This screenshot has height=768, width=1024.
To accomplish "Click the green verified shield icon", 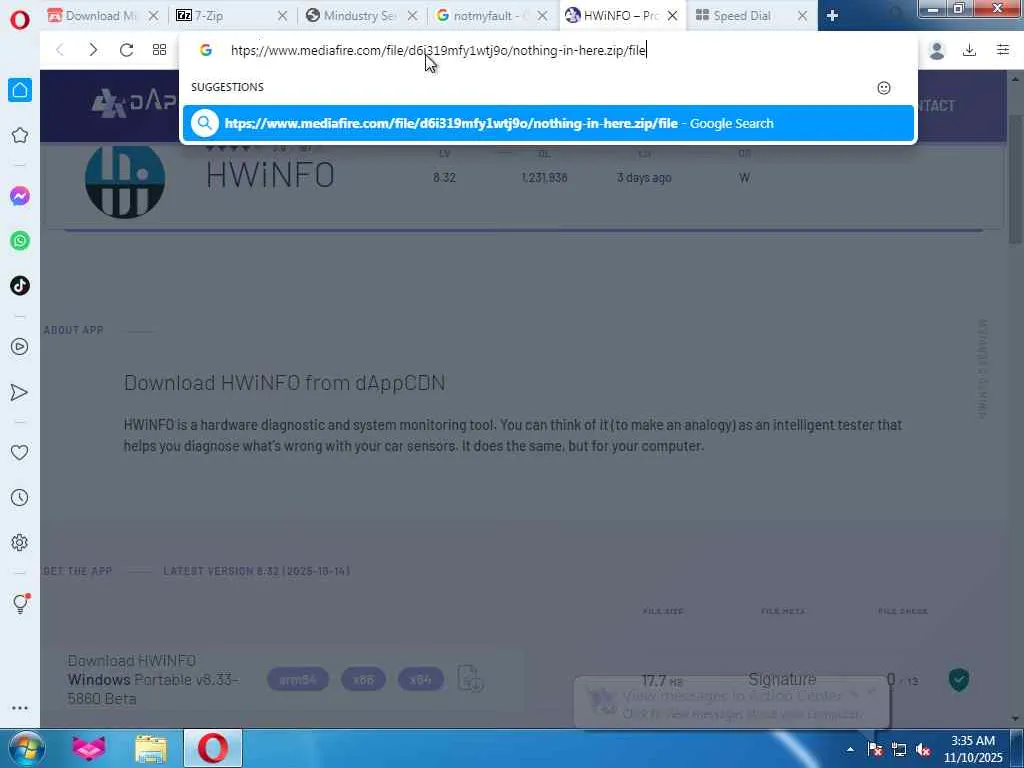I will 959,680.
